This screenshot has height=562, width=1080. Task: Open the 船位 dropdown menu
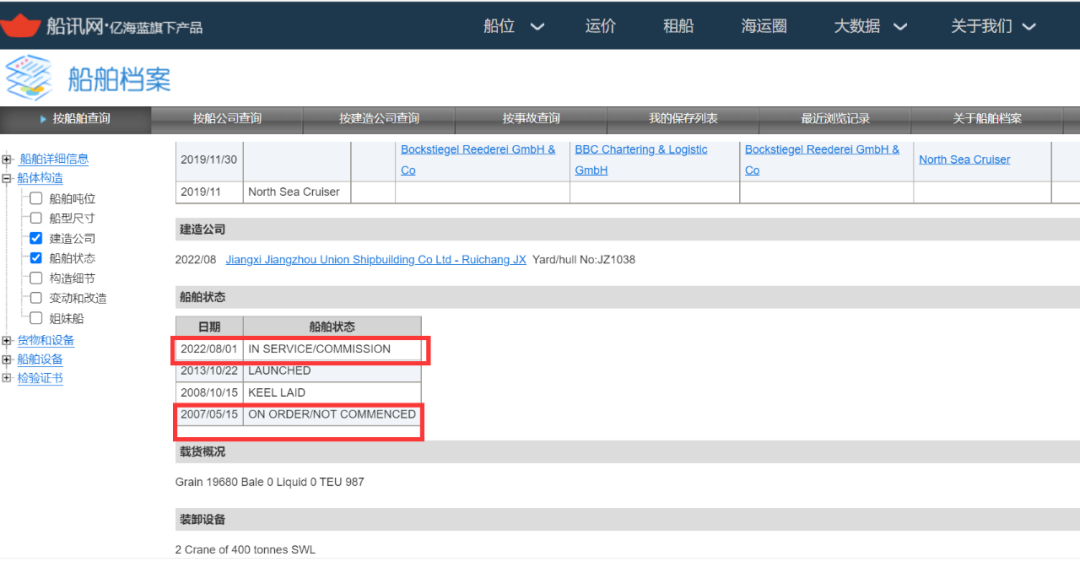pos(514,26)
